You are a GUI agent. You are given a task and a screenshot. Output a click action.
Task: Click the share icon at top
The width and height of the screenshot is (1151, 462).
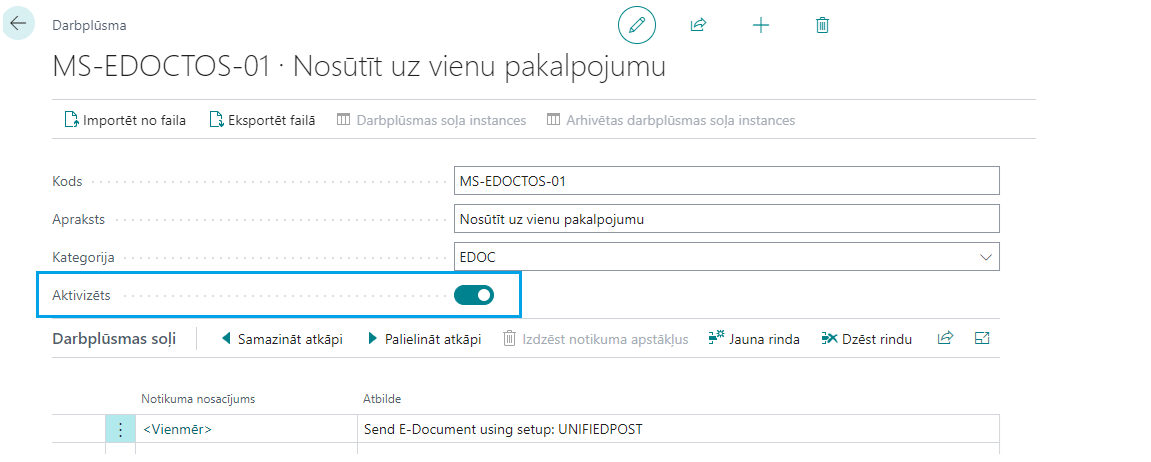pos(699,25)
